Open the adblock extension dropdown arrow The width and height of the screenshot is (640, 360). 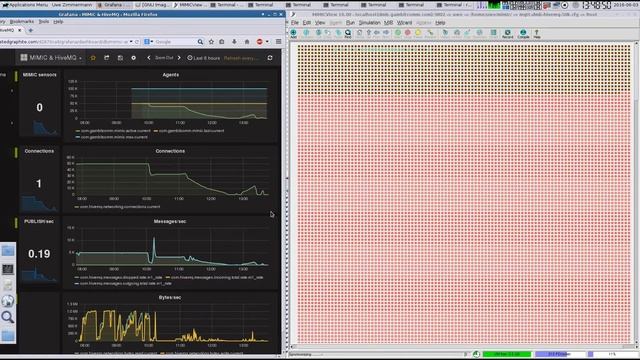(x=267, y=42)
